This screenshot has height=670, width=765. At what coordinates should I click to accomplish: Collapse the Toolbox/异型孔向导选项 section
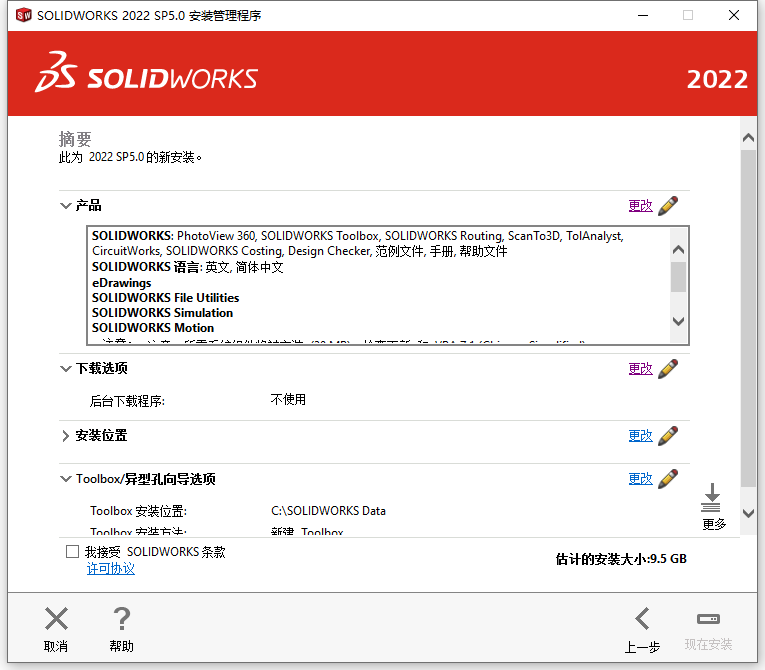[65, 479]
